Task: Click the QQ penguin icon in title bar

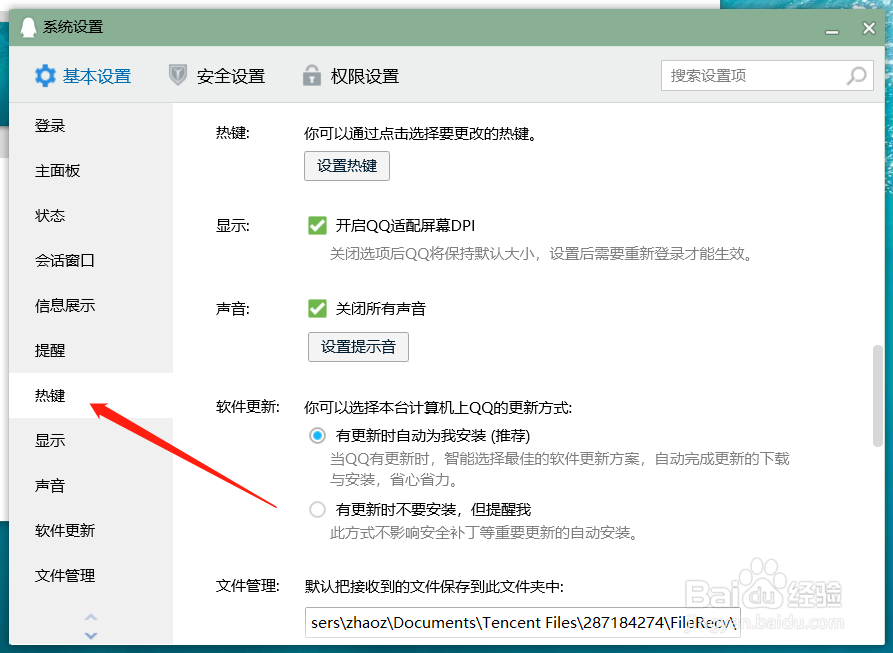Action: pos(28,27)
